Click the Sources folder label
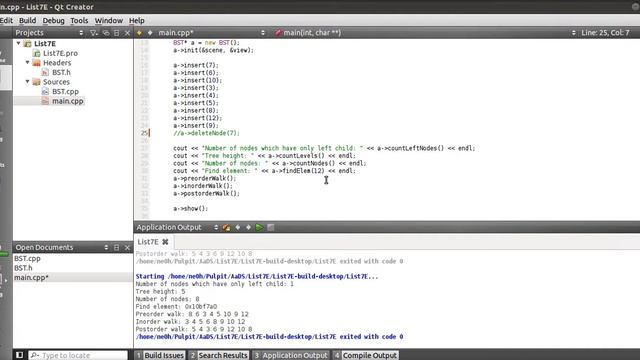Image resolution: width=640 pixels, height=360 pixels. pyautogui.click(x=56, y=82)
